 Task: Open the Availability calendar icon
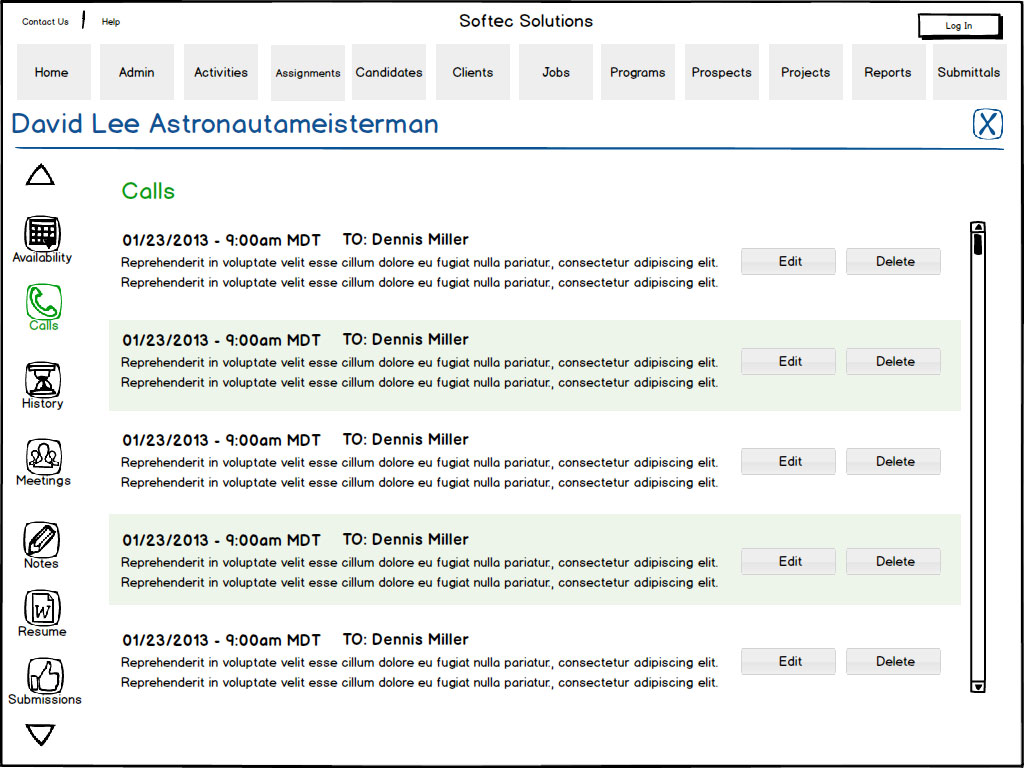pyautogui.click(x=42, y=234)
